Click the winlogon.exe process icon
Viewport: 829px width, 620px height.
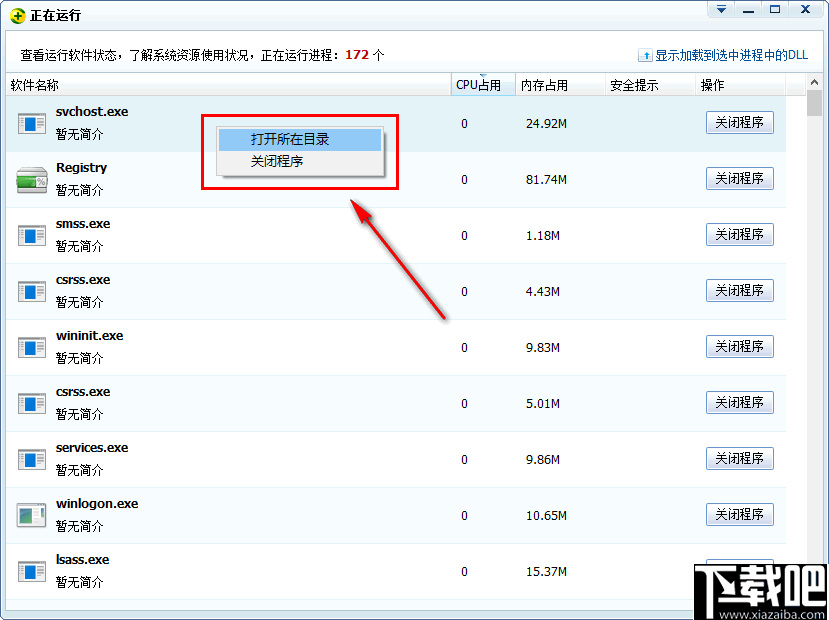point(32,516)
